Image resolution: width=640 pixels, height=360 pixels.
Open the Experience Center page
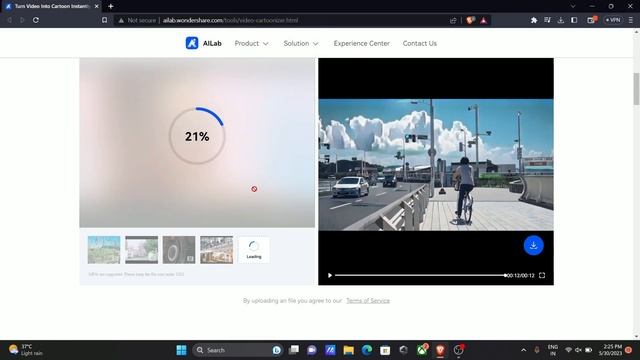362,43
